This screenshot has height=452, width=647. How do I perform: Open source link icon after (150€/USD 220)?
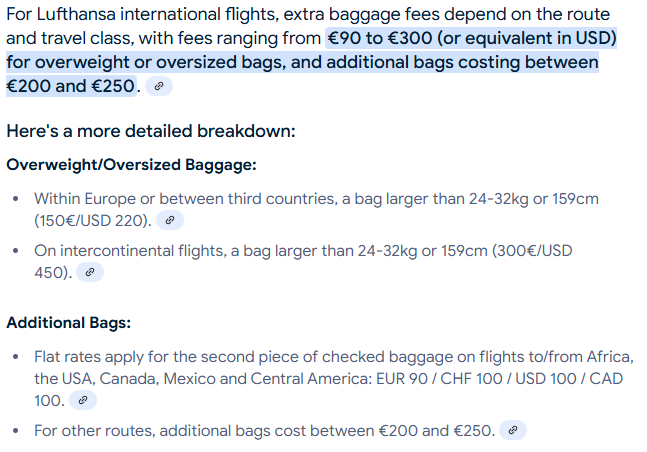(170, 220)
